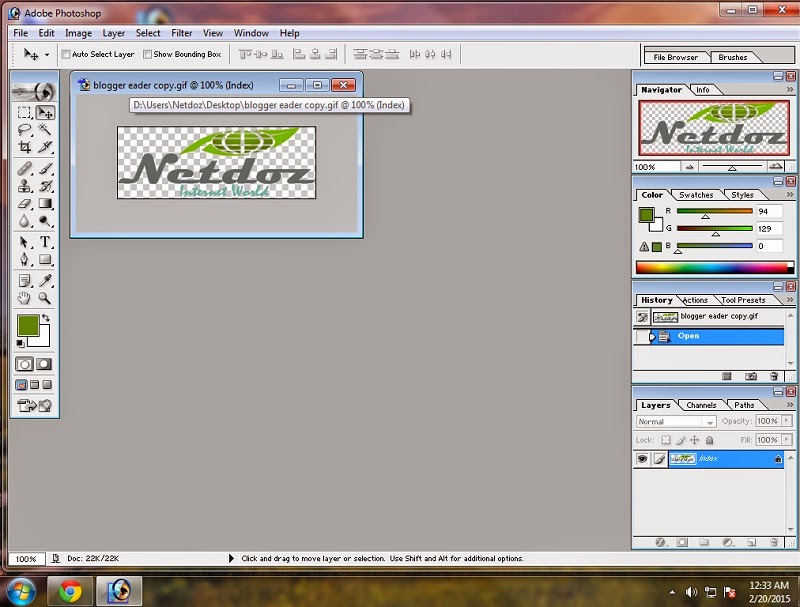Screen dimensions: 800x607
Task: Open Move tool preset picker arrow
Action: click(47, 55)
